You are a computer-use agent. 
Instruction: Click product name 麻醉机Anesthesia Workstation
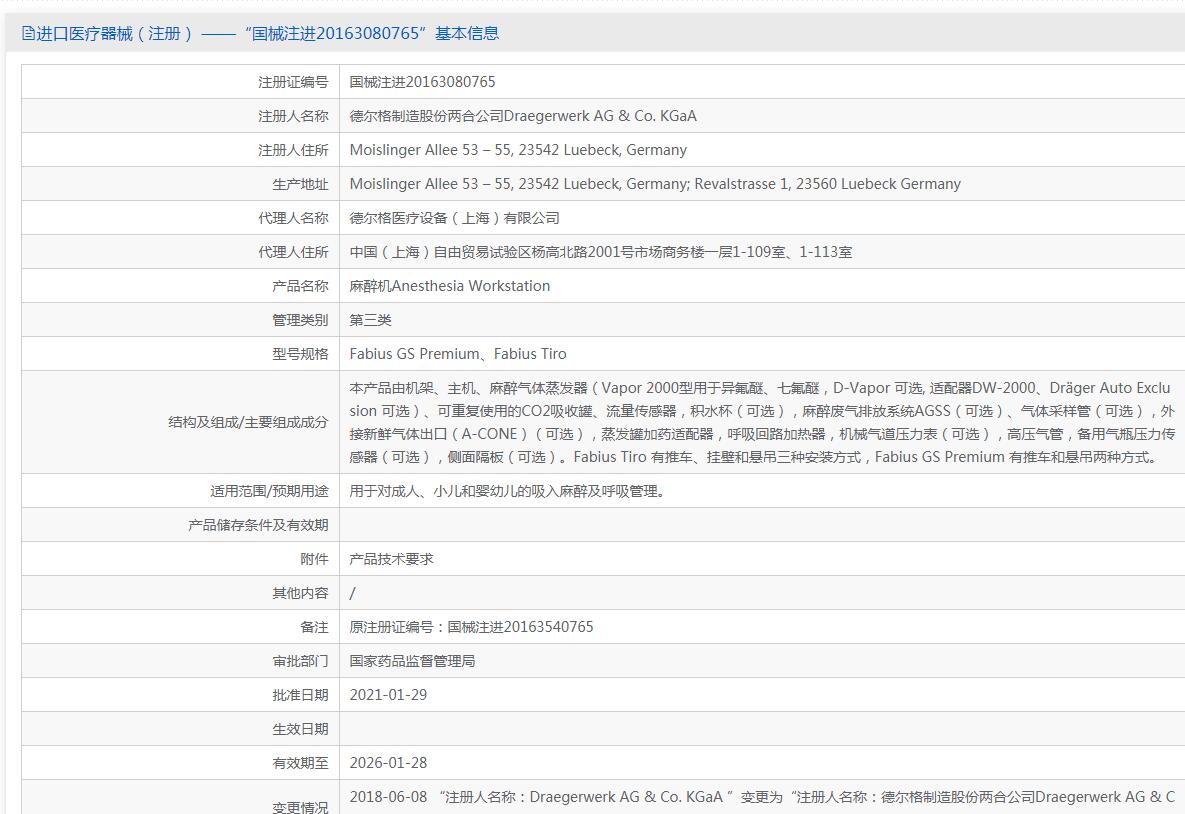click(x=449, y=286)
